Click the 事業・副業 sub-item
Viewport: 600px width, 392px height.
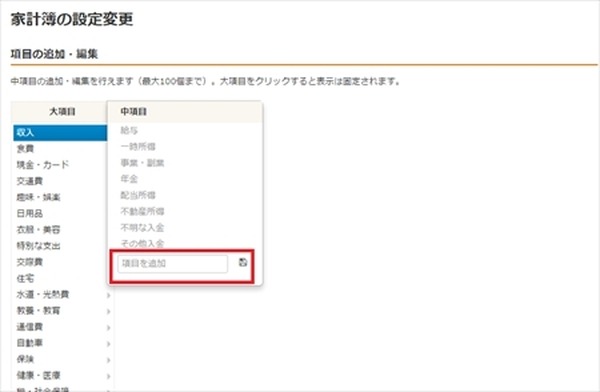click(x=142, y=163)
